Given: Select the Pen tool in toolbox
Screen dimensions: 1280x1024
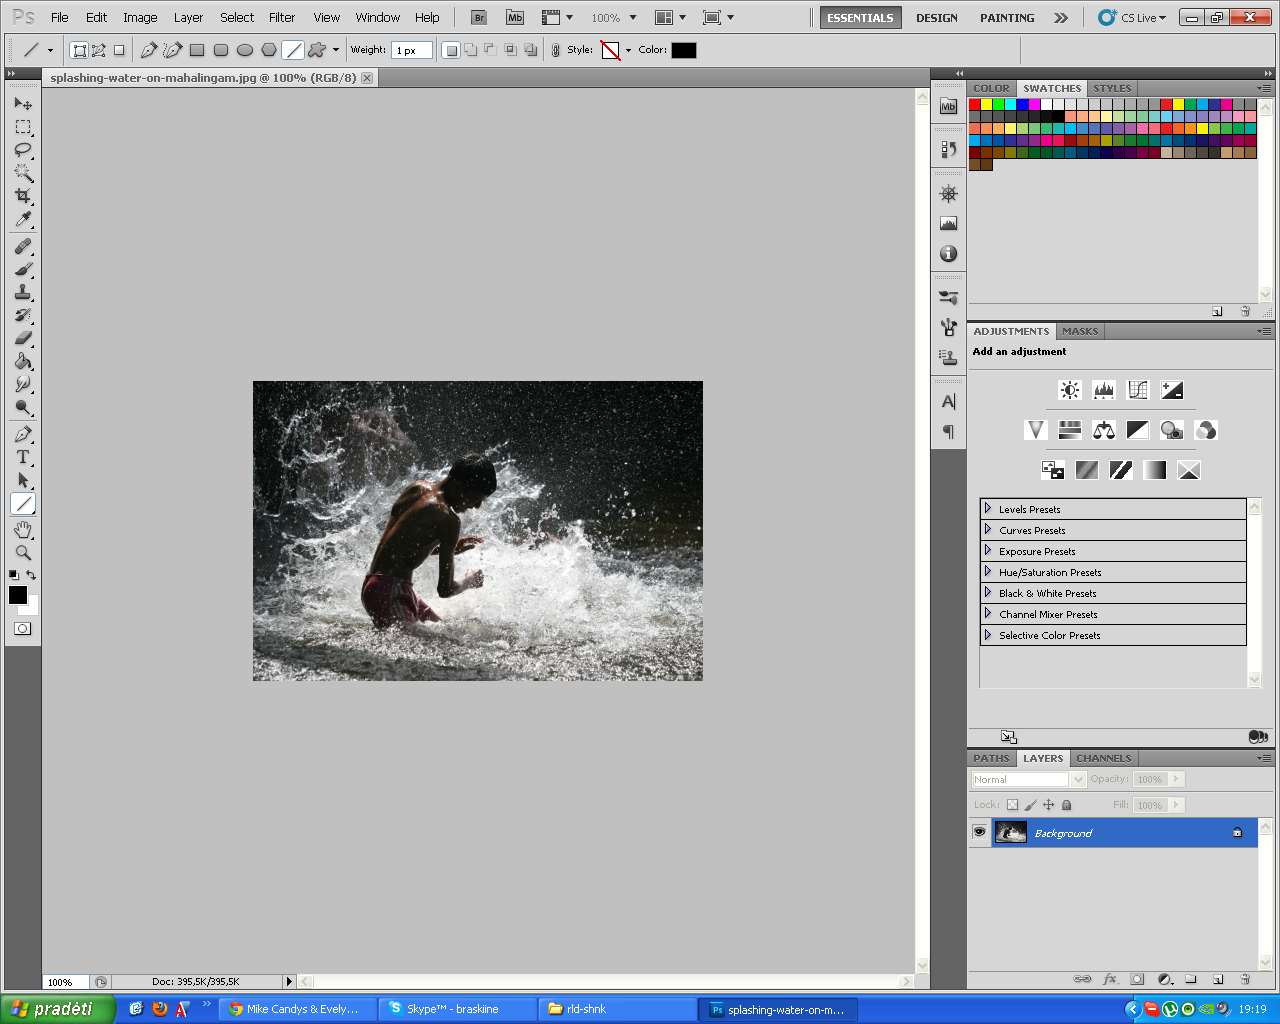Looking at the screenshot, I should [x=23, y=434].
